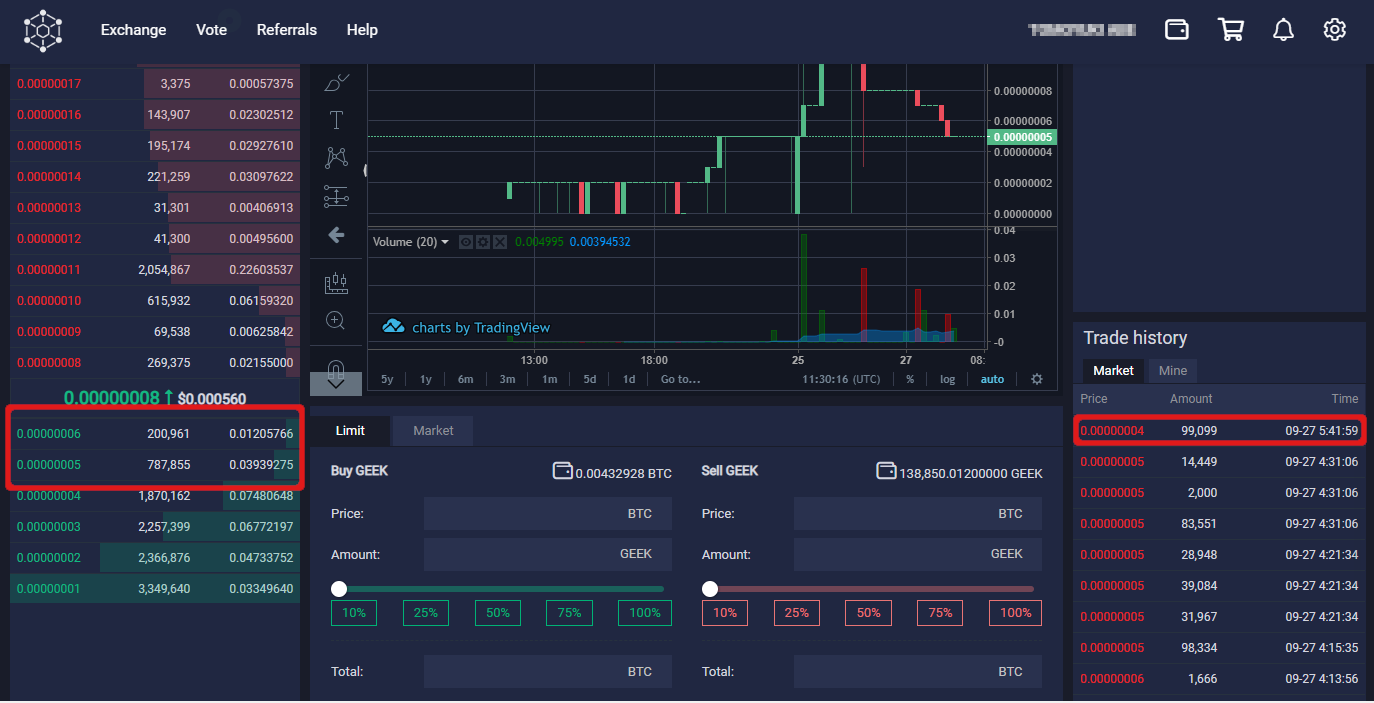The image size is (1374, 703).
Task: Toggle Volume indicator visibility eye
Action: point(465,242)
